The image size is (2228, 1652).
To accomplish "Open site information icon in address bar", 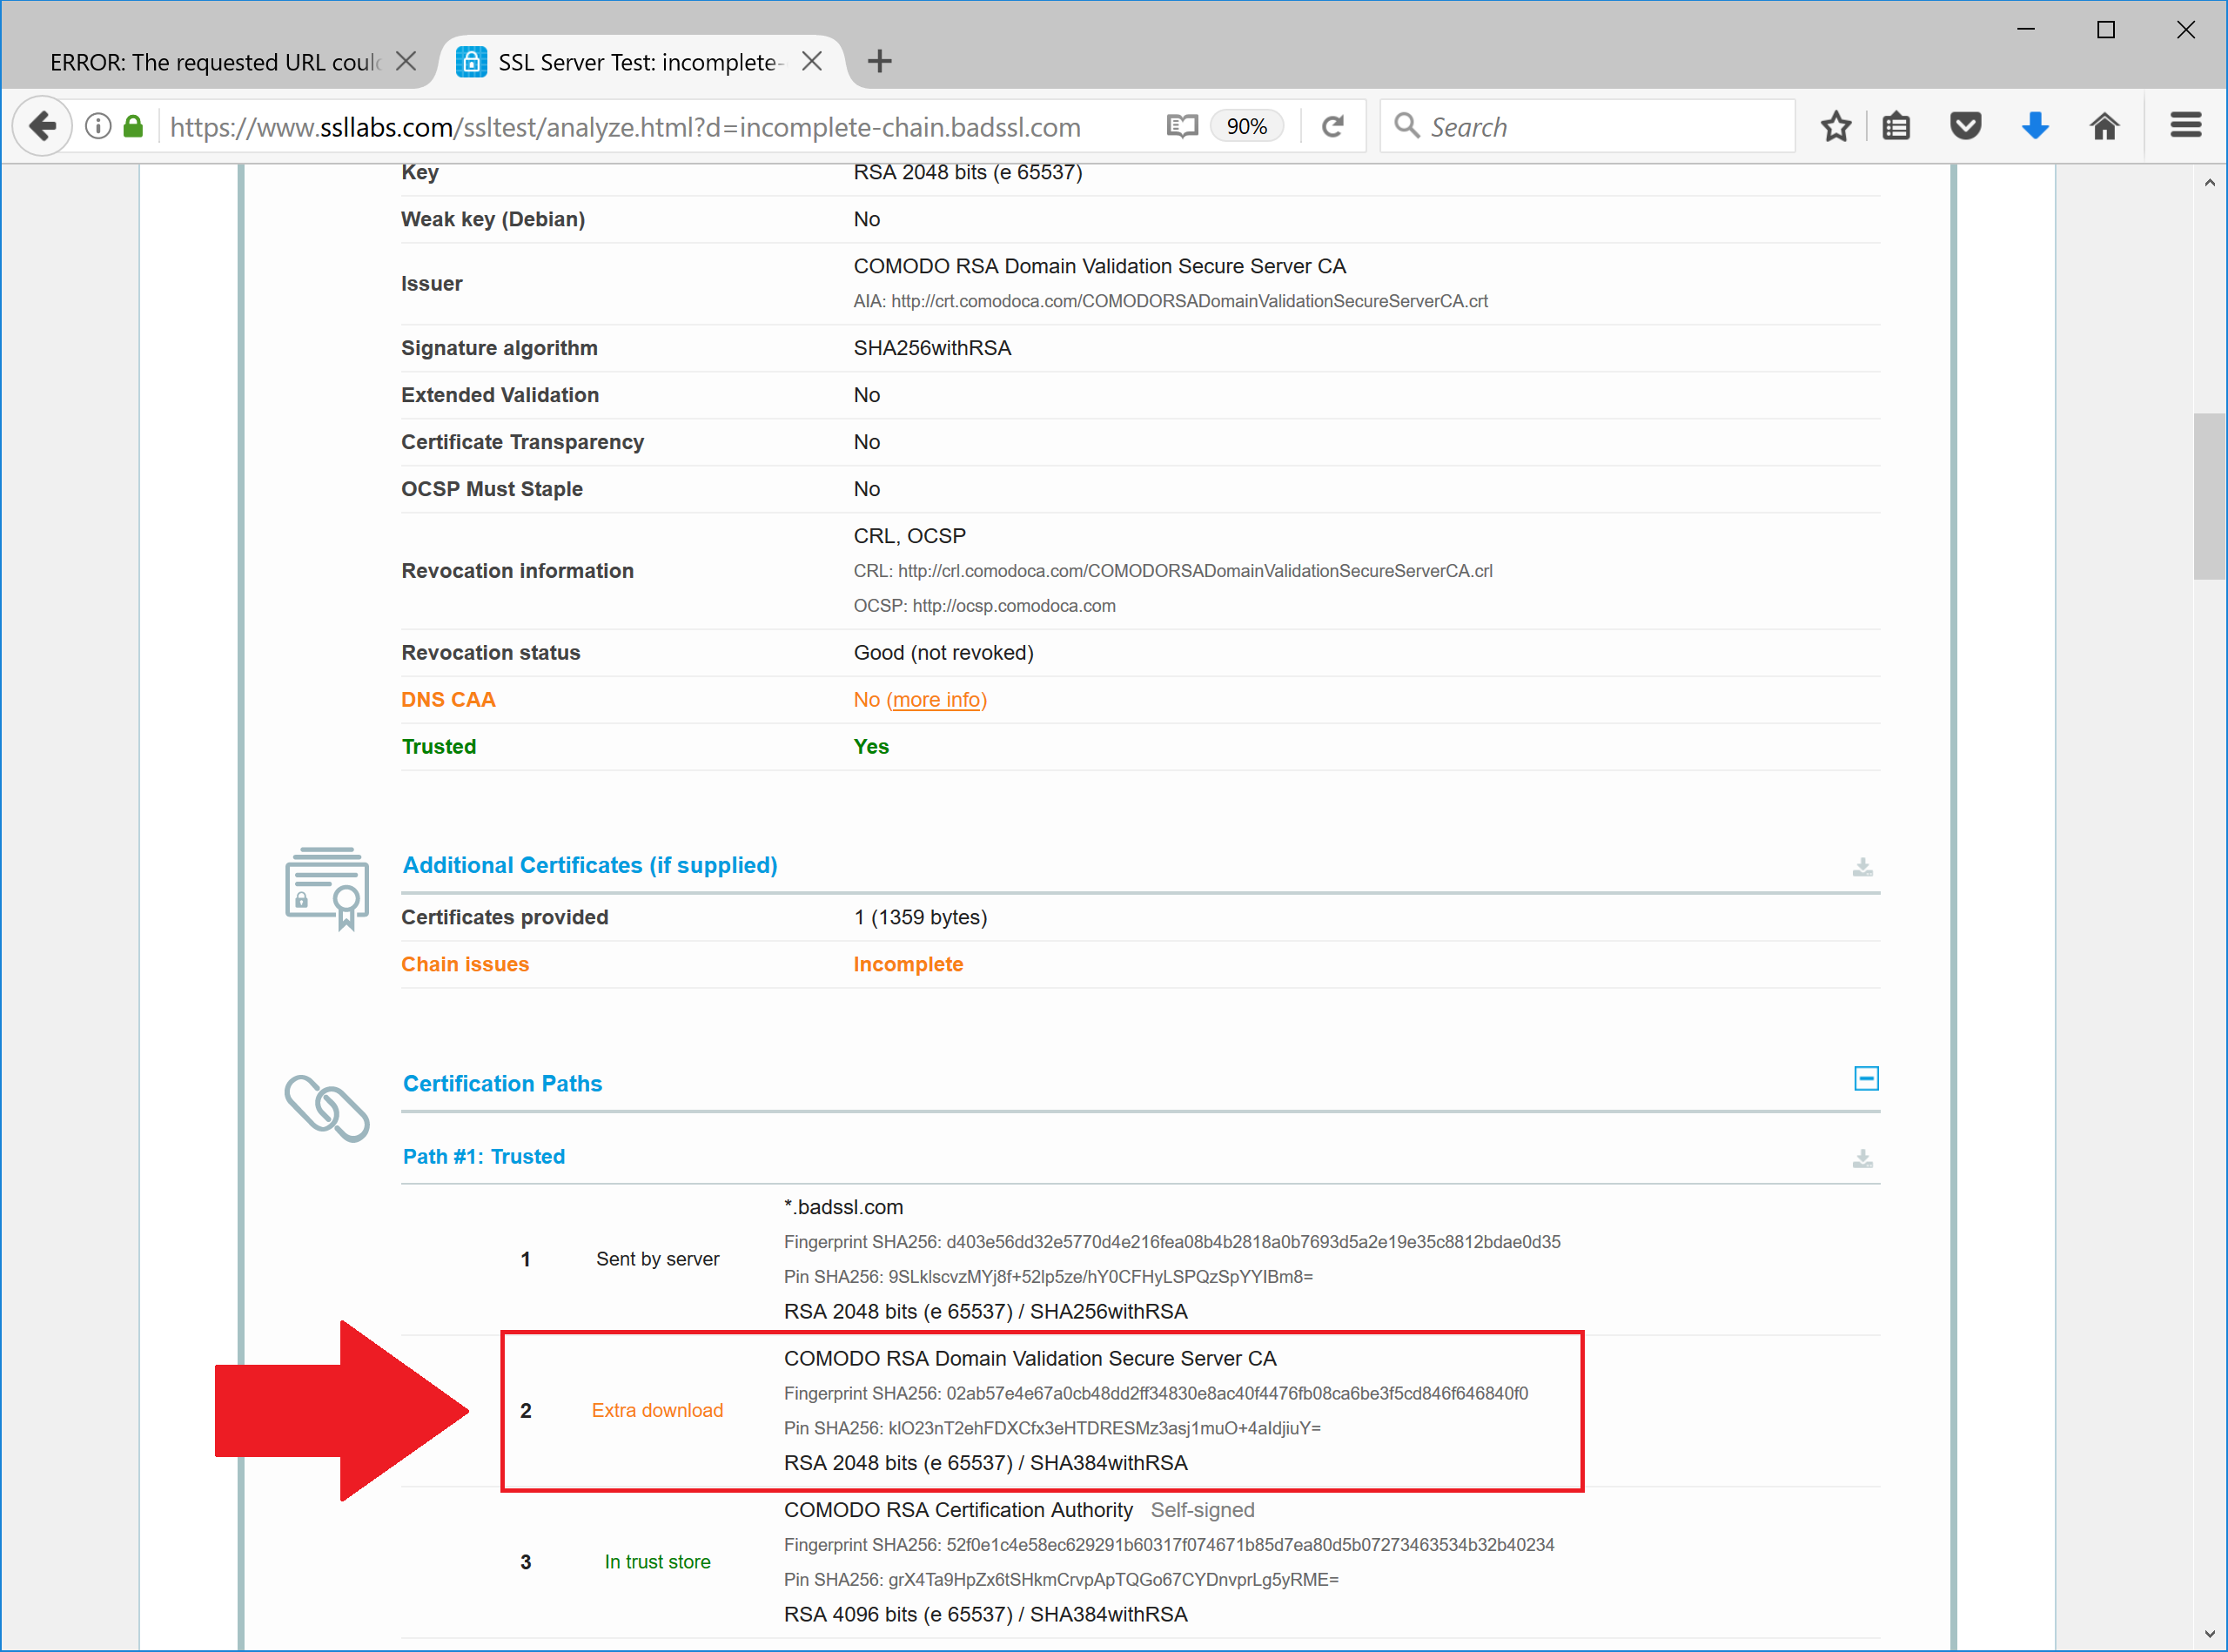I will click(x=98, y=126).
